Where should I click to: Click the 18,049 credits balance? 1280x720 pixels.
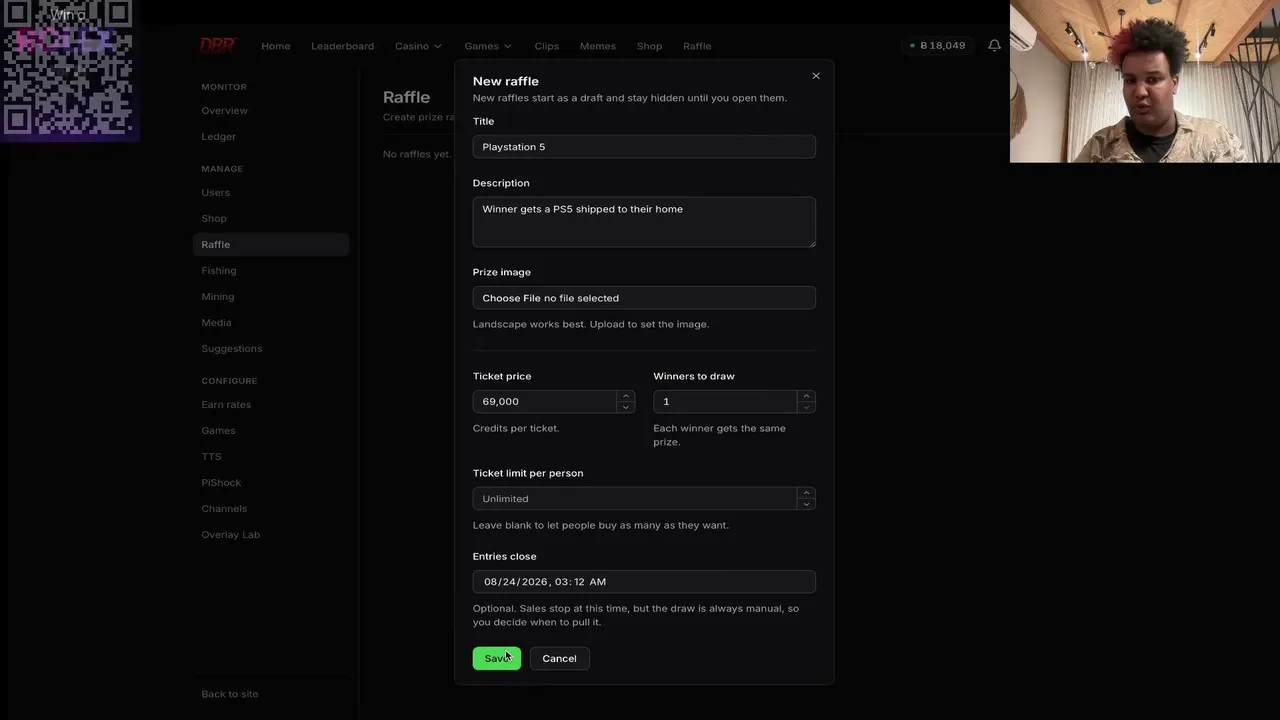coord(937,46)
